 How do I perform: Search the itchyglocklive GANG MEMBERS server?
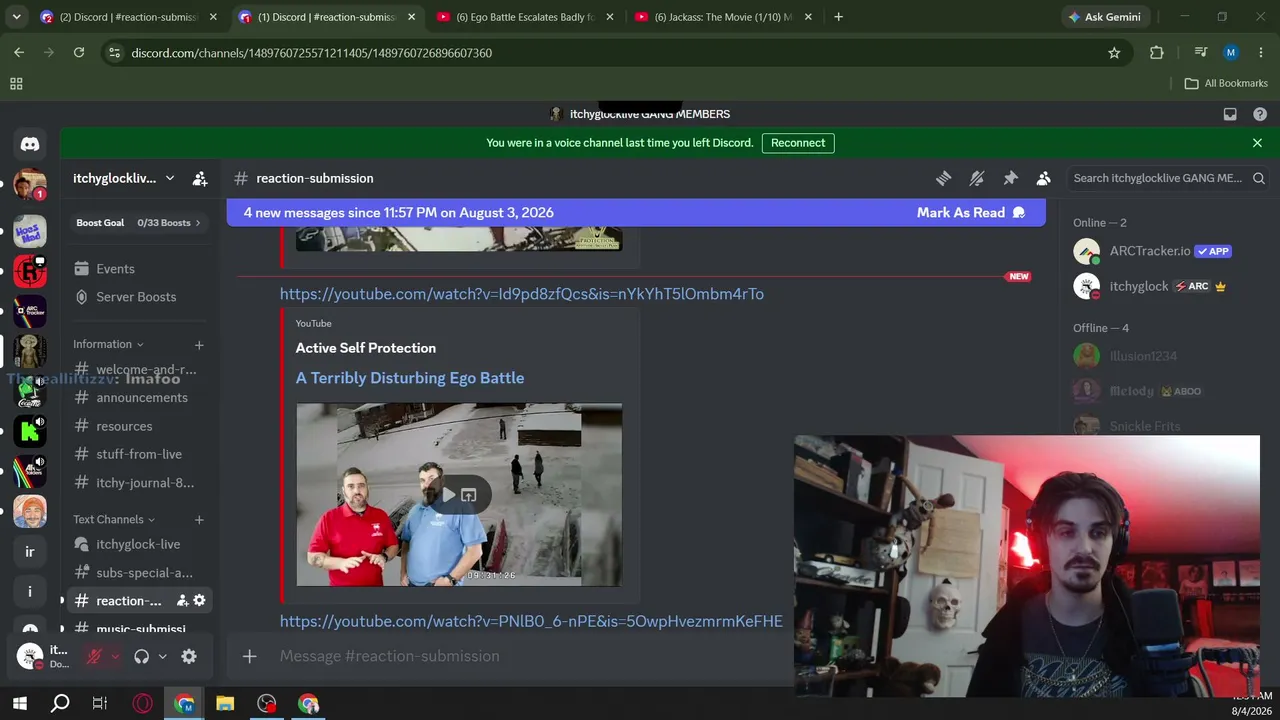[x=1168, y=178]
